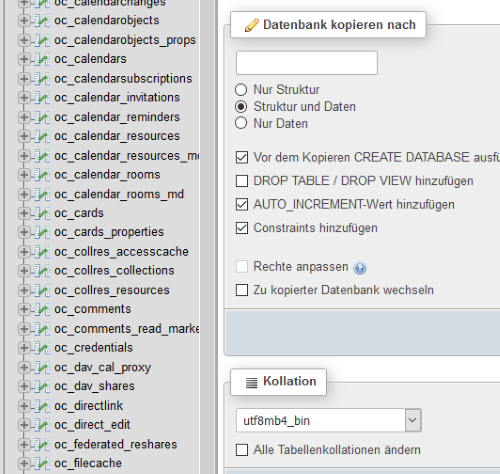Open table icon for oc_calendarobjects
The image size is (500, 474).
[x=42, y=21]
